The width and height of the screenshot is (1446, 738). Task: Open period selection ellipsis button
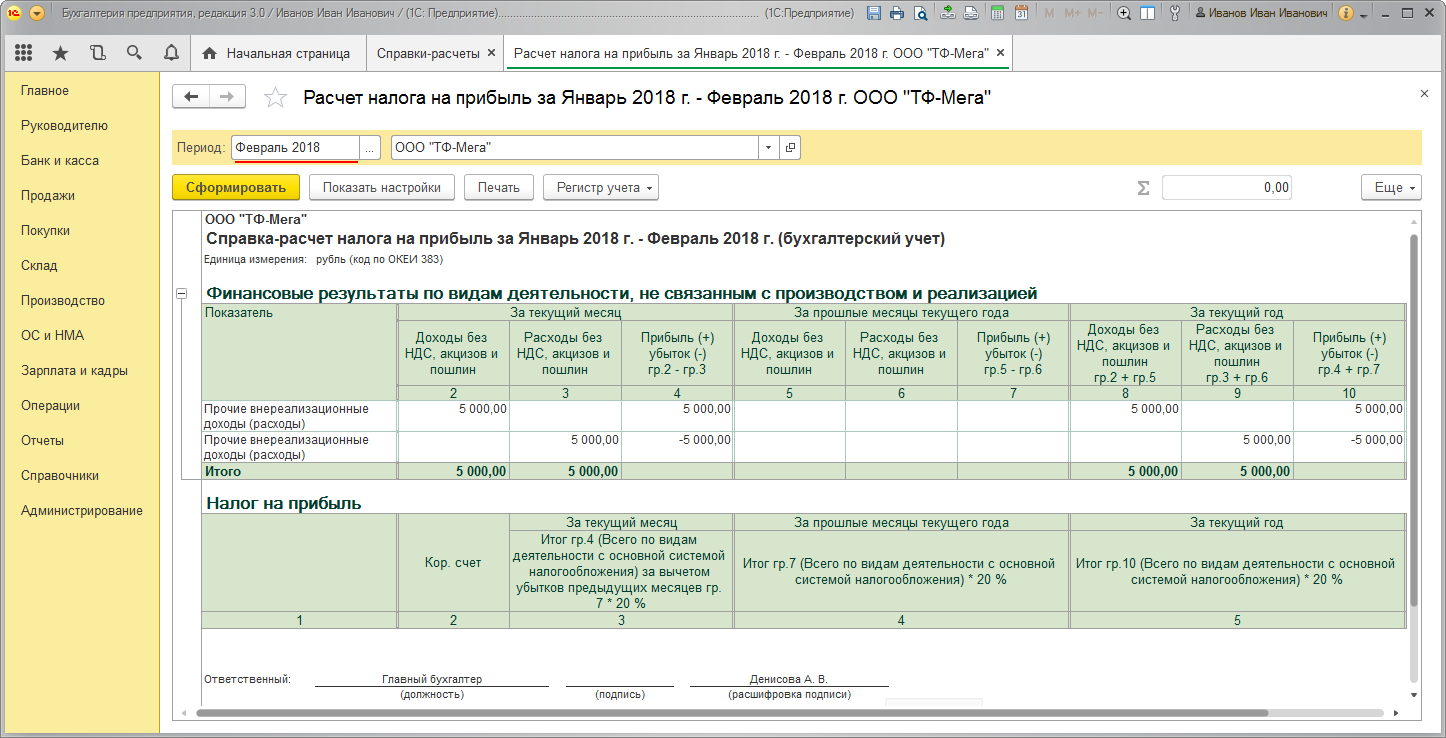370,148
